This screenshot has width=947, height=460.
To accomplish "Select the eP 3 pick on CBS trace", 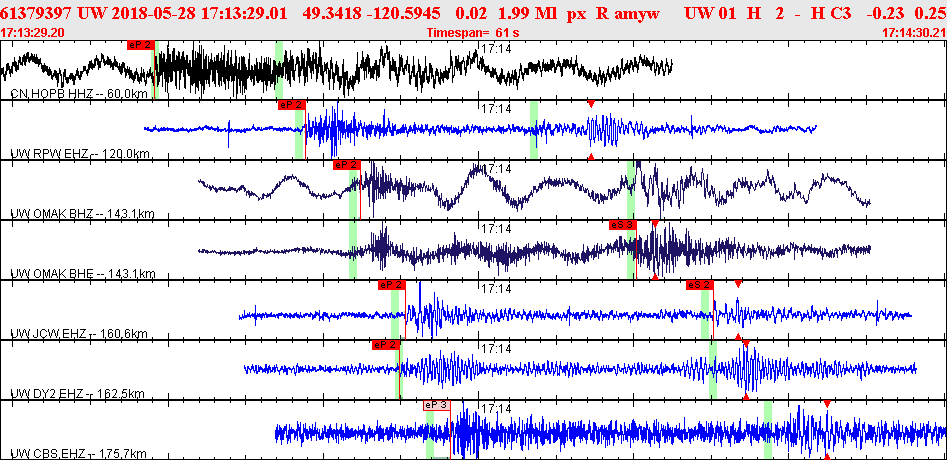I will click(437, 405).
